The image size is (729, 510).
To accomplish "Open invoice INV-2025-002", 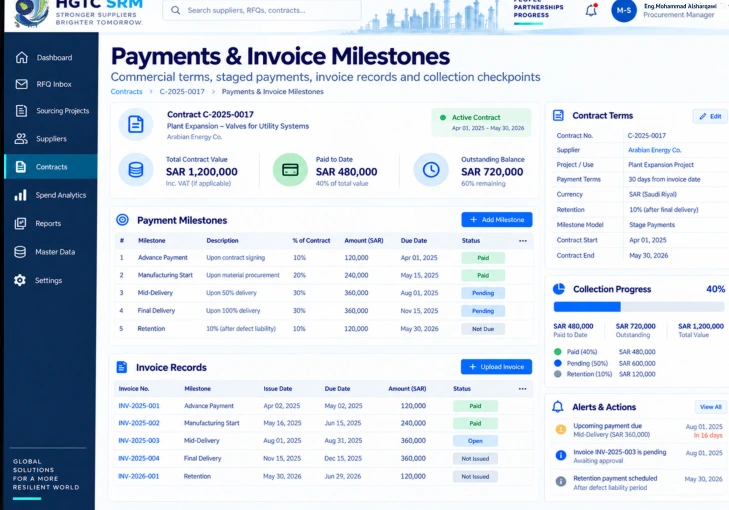I will (x=139, y=423).
